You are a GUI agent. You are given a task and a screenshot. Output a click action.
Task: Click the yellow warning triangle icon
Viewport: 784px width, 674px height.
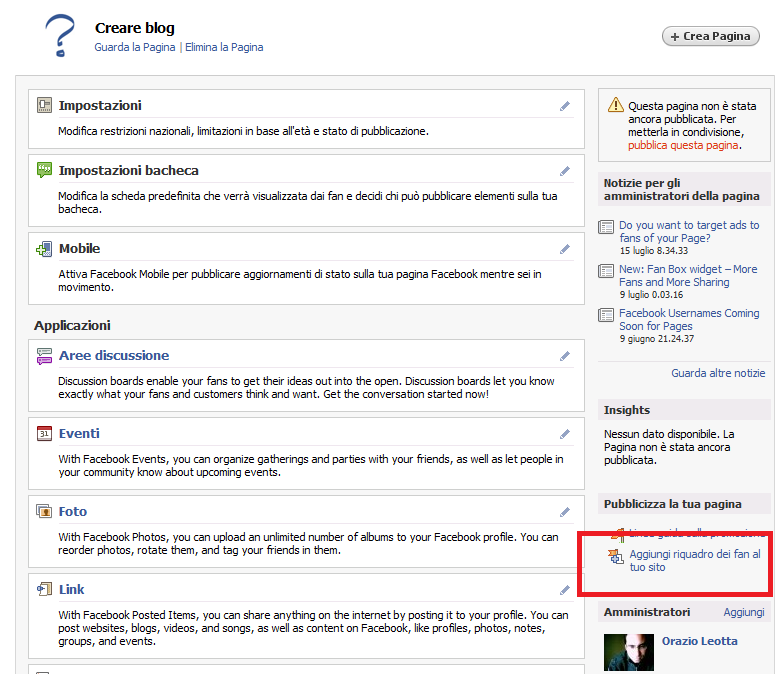coord(616,104)
